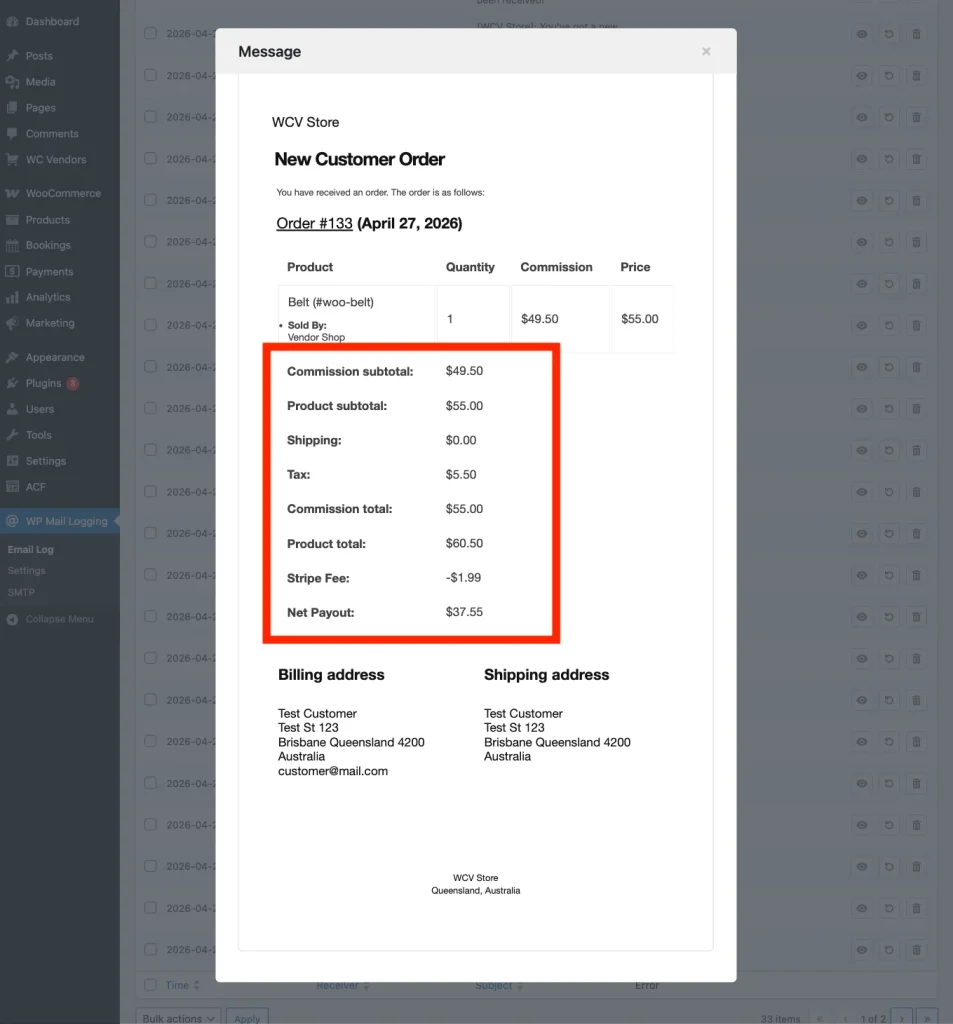Open Settings under WP Mail Logging

tap(27, 571)
